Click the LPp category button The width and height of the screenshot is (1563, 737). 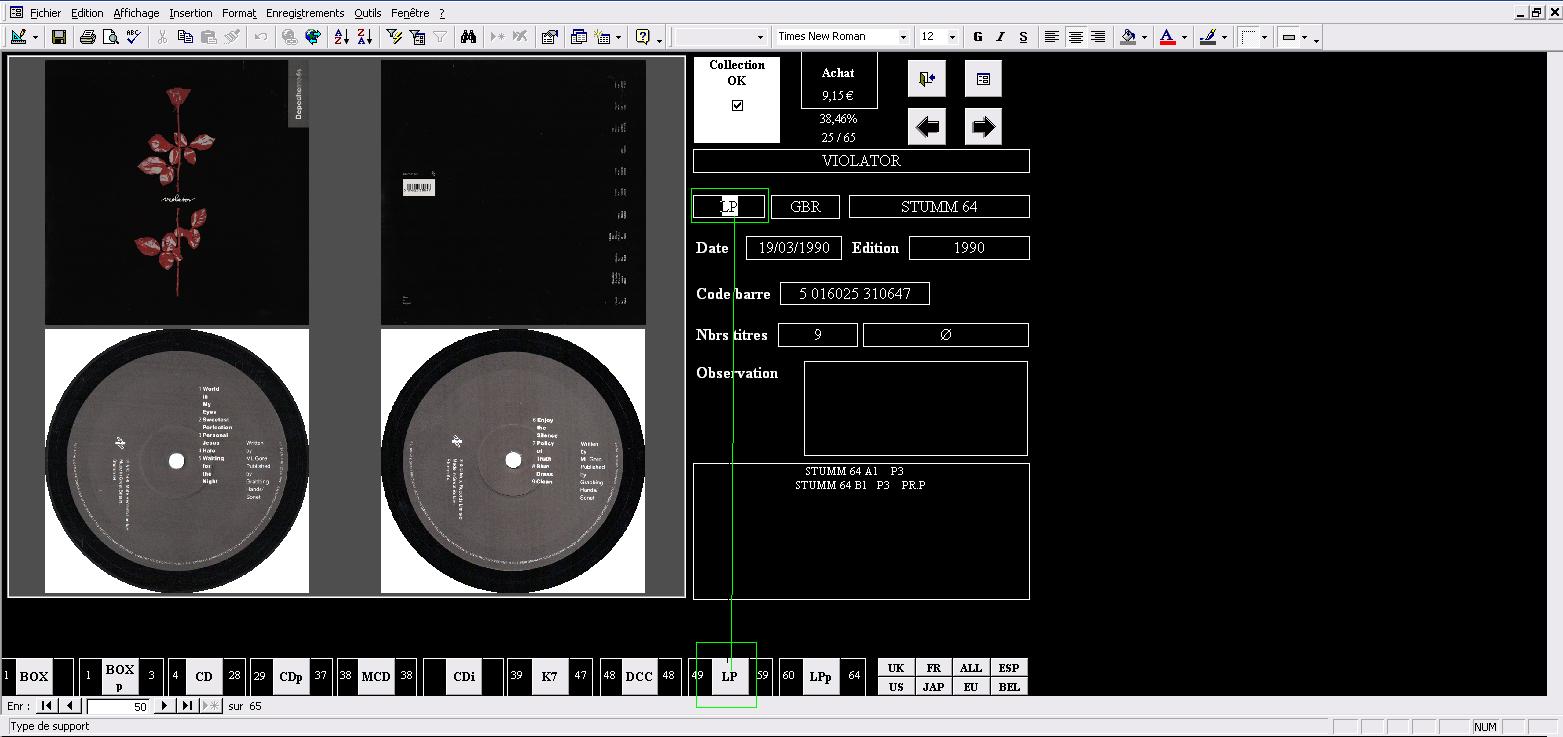click(820, 676)
